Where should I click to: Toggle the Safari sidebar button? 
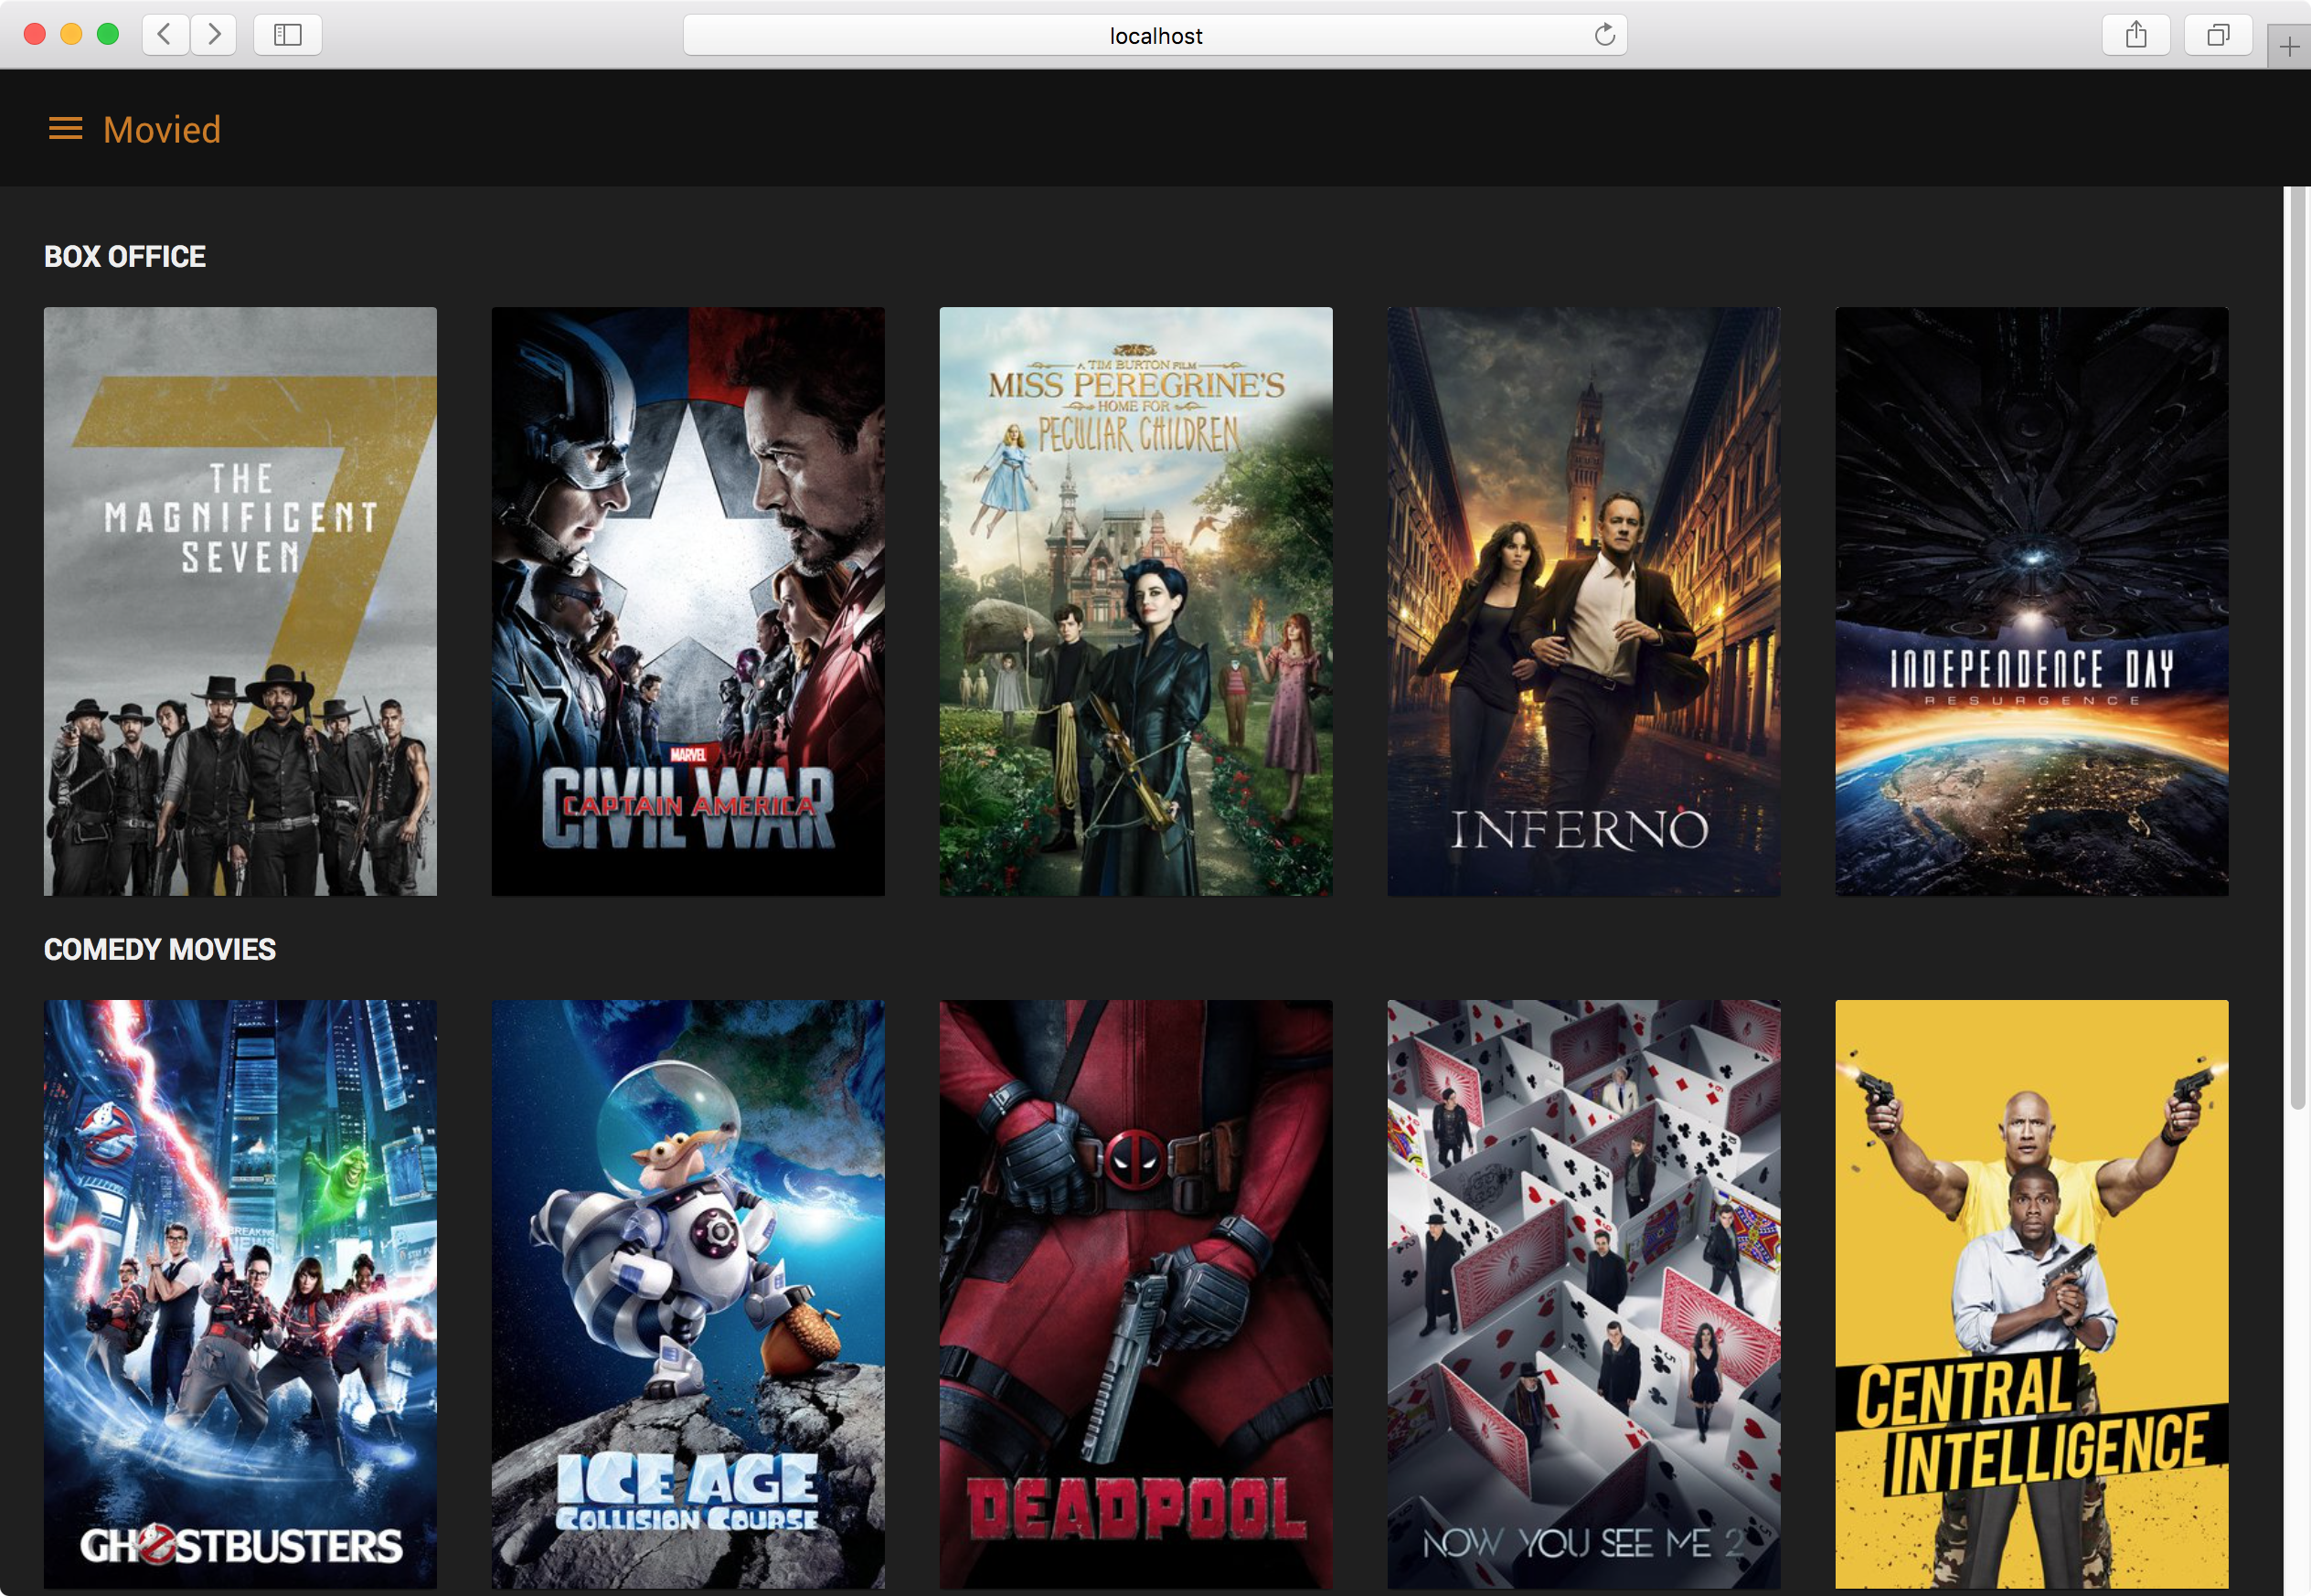287,35
